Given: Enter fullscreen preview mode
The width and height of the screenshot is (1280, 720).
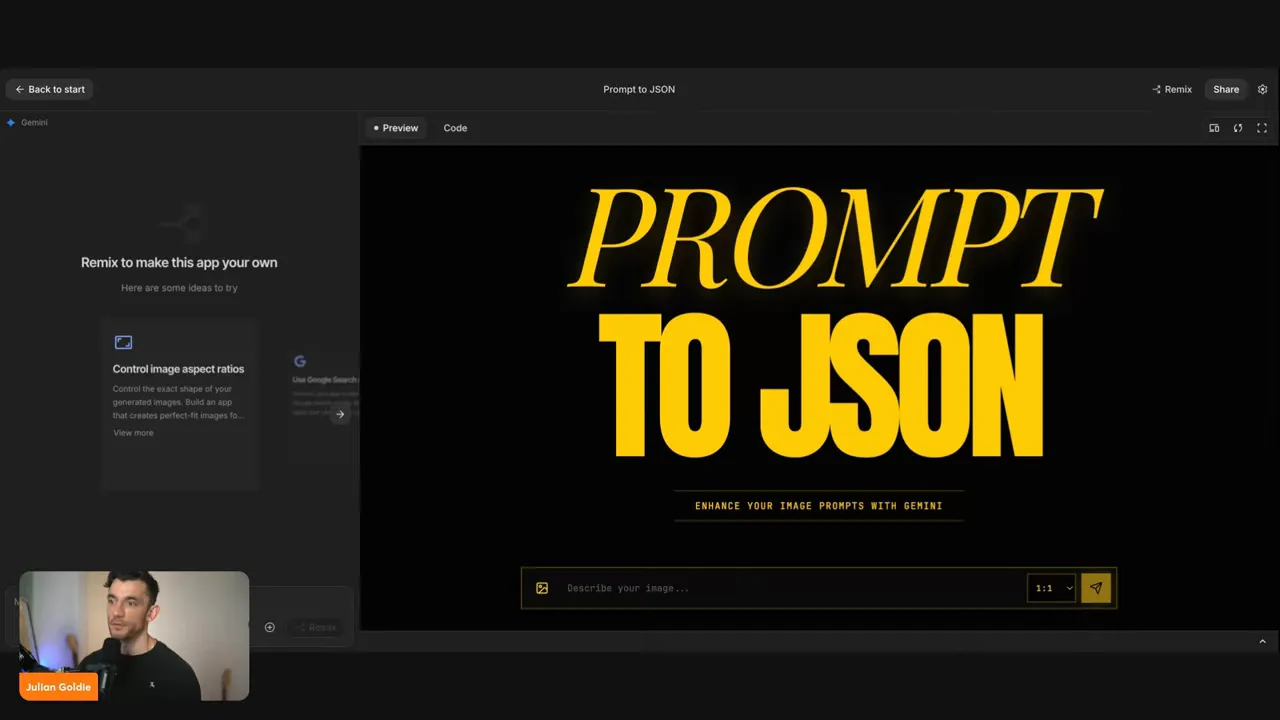Looking at the screenshot, I should click(x=1262, y=128).
